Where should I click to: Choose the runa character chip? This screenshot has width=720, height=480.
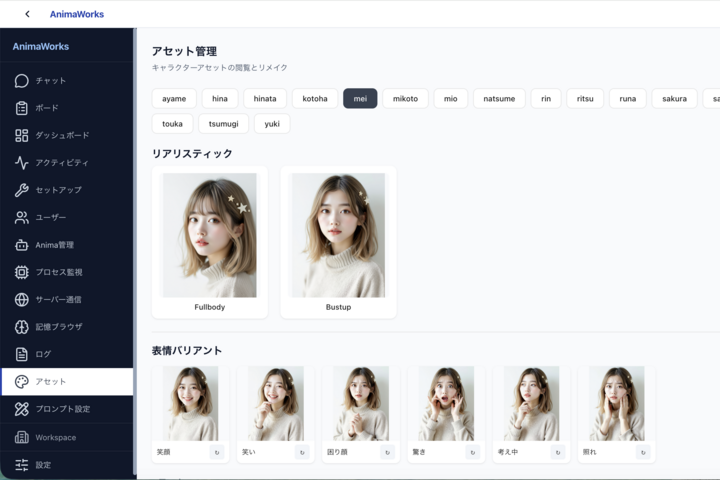tap(628, 98)
